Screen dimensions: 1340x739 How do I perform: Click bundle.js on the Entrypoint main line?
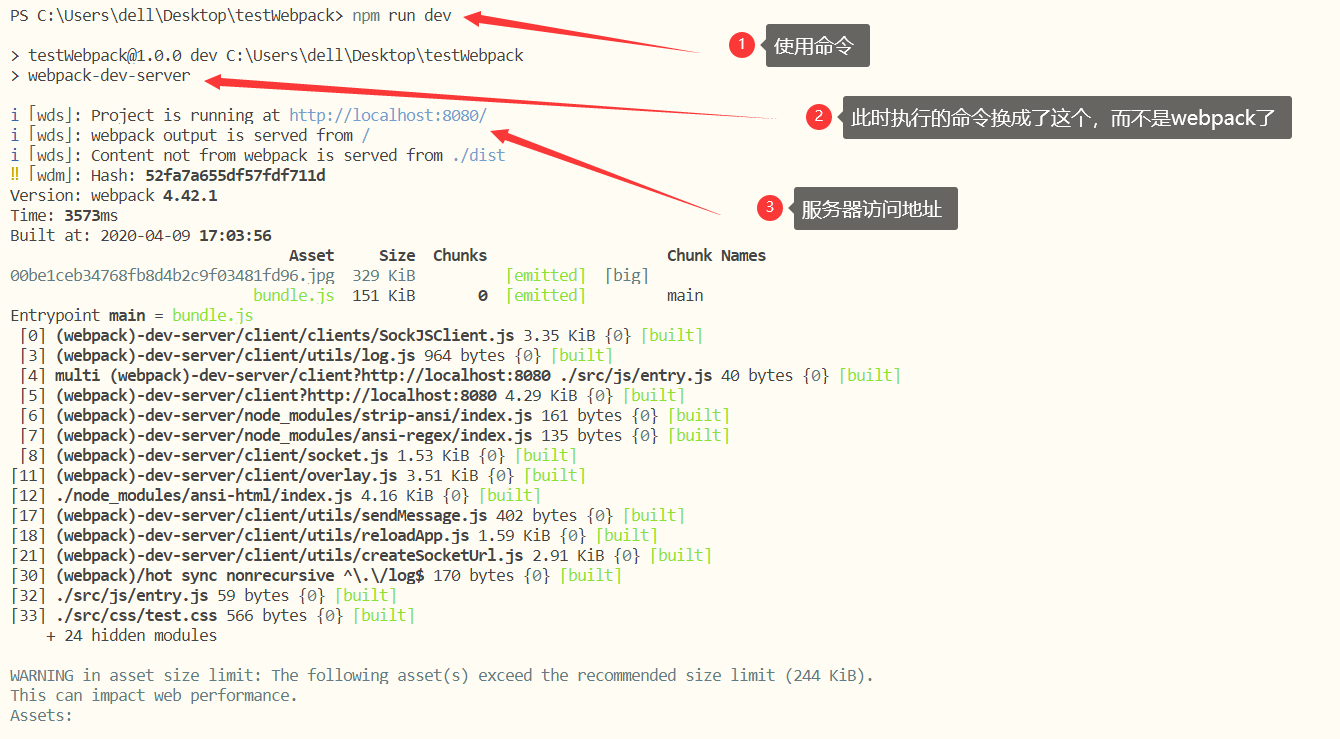[x=213, y=315]
